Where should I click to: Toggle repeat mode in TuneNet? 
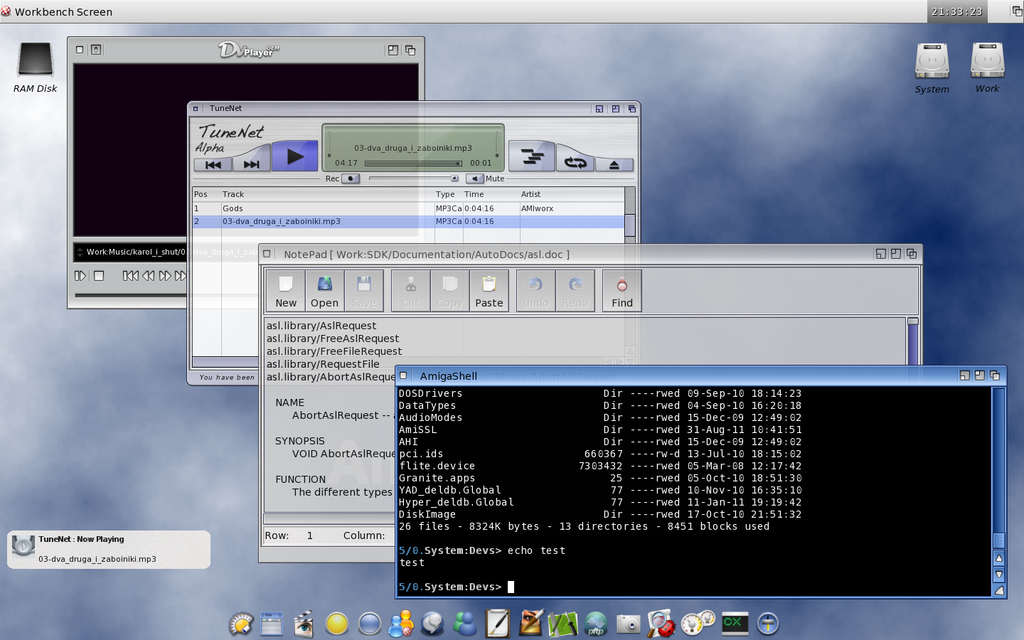coord(575,161)
